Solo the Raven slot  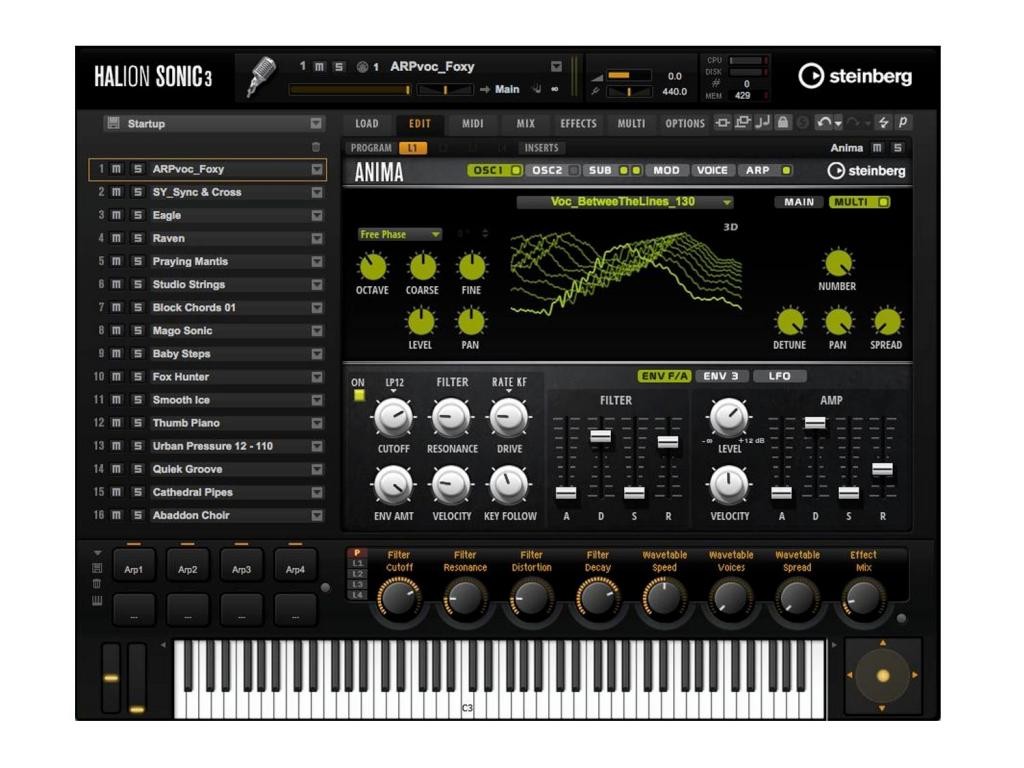click(x=137, y=238)
